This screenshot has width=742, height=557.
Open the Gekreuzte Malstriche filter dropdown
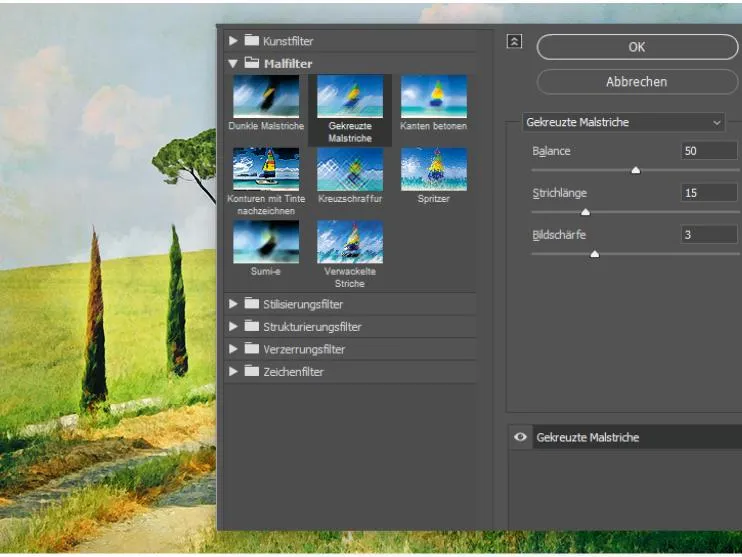[624, 122]
